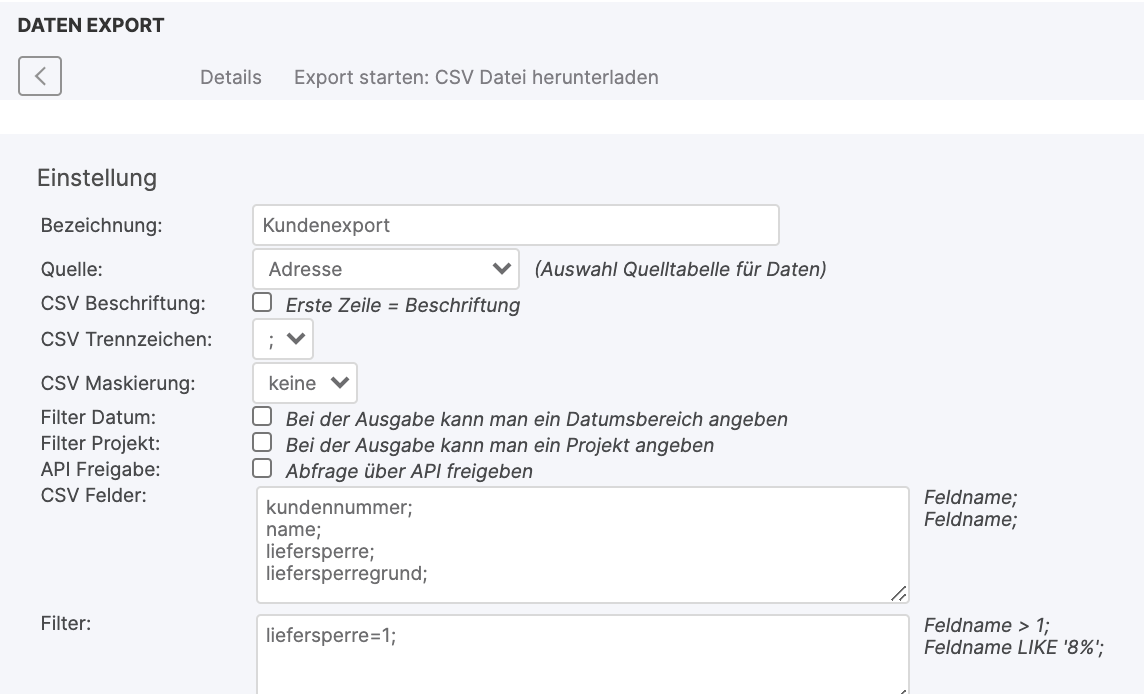Switch to the Details tab
The image size is (1144, 694).
[x=231, y=77]
